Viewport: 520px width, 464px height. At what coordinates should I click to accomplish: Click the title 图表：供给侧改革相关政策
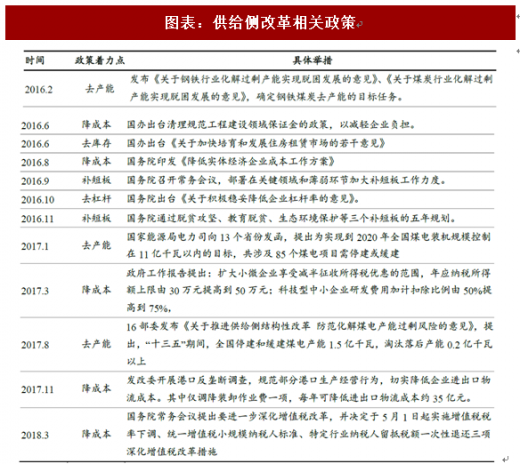260,23
